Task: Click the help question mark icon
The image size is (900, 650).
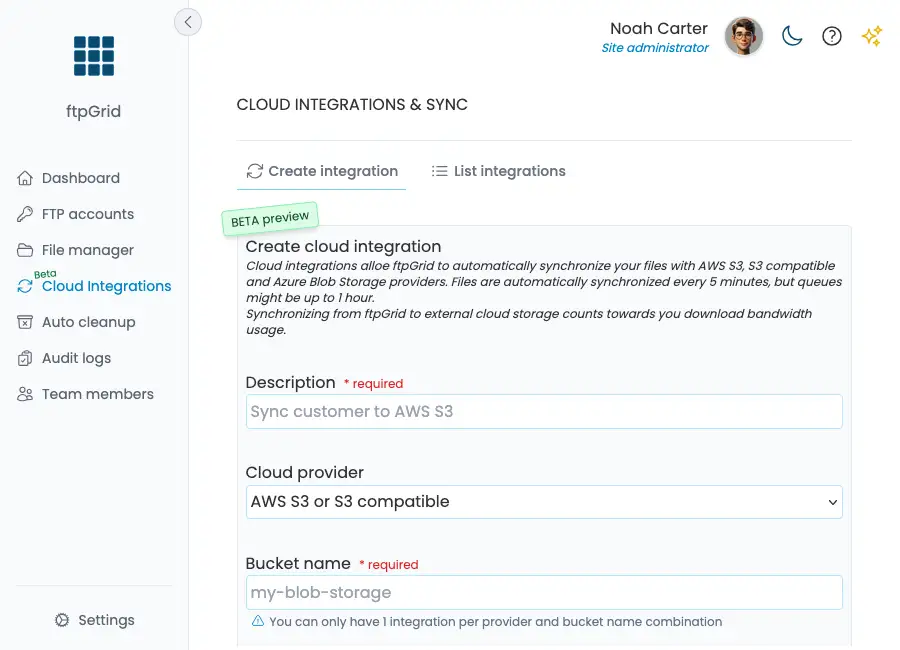Action: (x=831, y=36)
